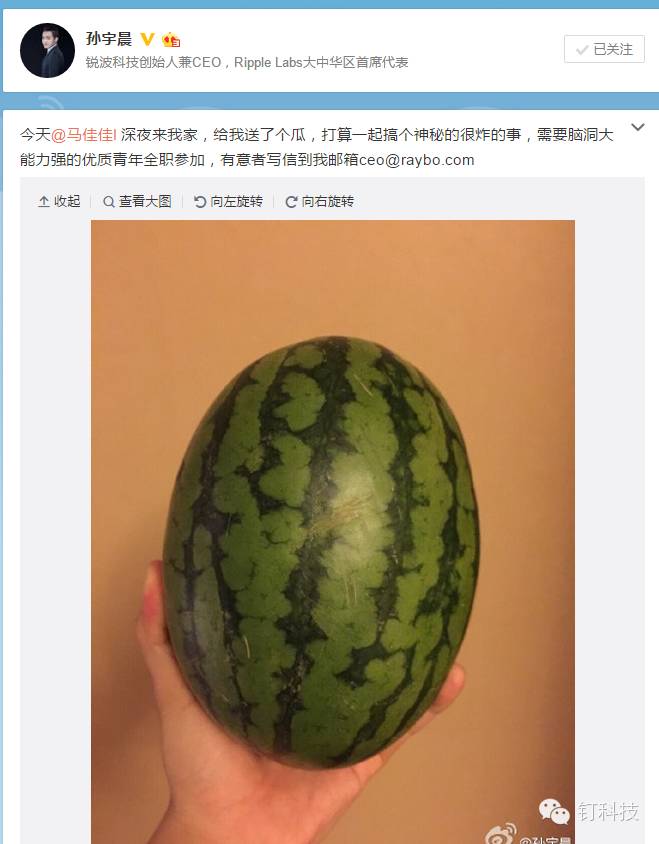Click the checkmark in 已关注 button
Viewport: 659px width, 844px height.
point(582,50)
